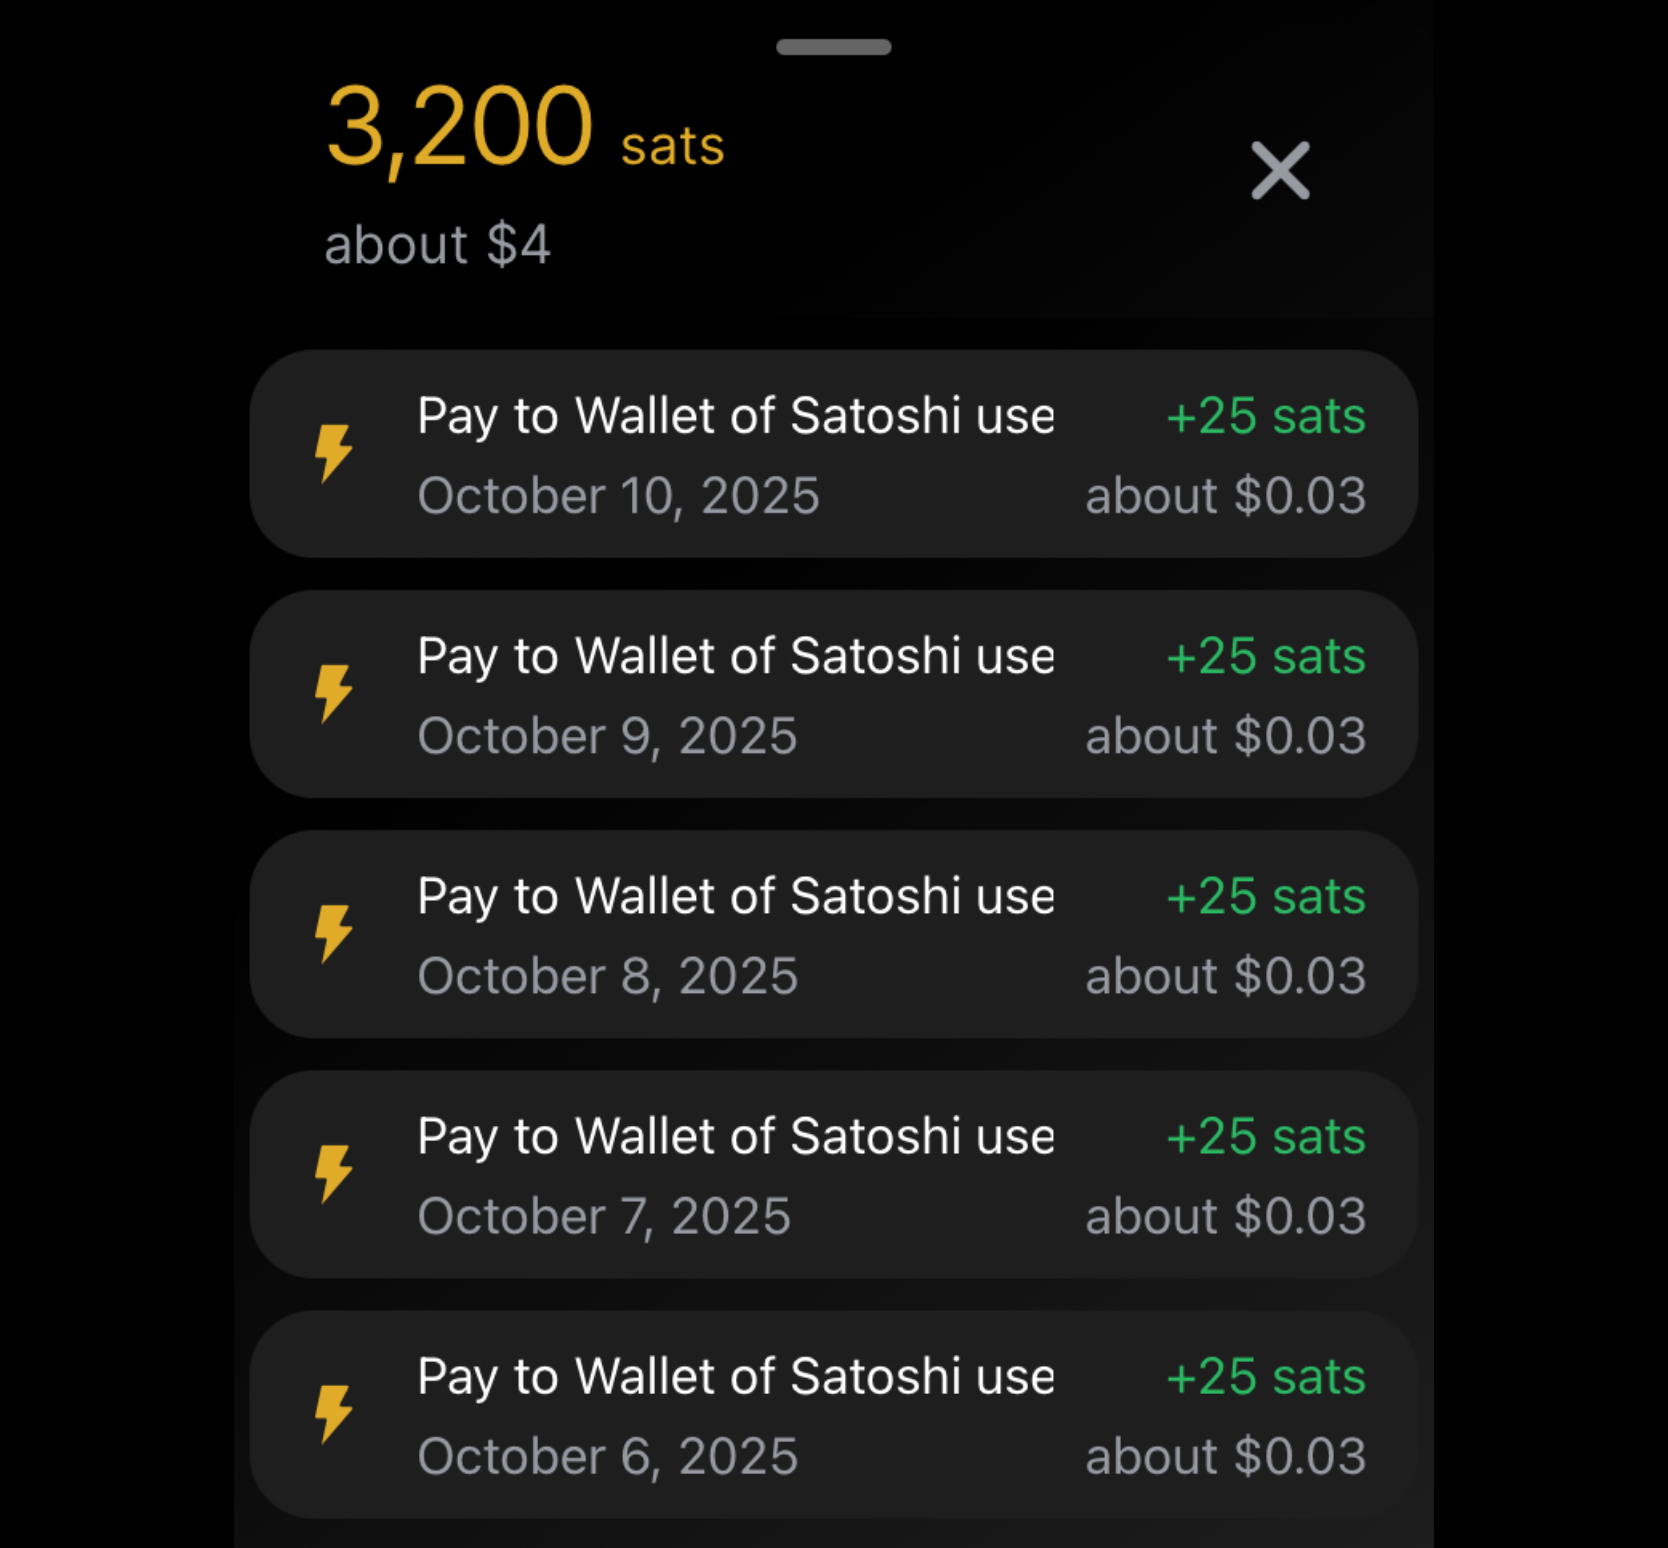Click the lightning icon for October 9

point(333,693)
